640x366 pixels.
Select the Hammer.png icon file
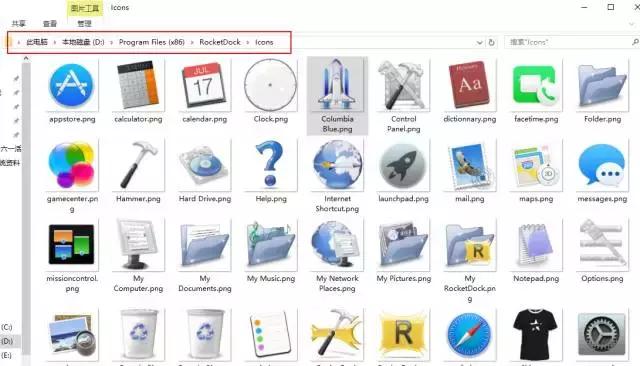pyautogui.click(x=138, y=171)
